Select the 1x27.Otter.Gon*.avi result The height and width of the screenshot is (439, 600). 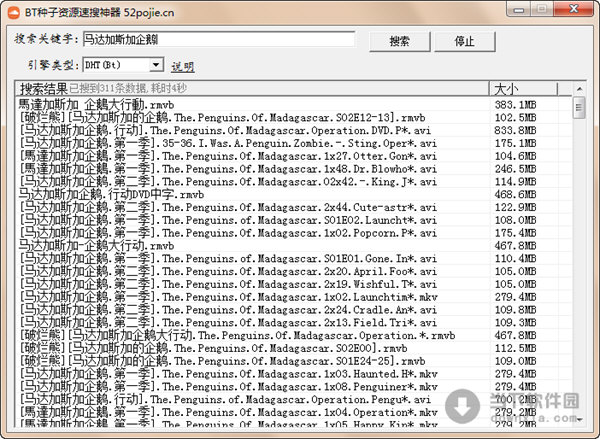point(228,156)
